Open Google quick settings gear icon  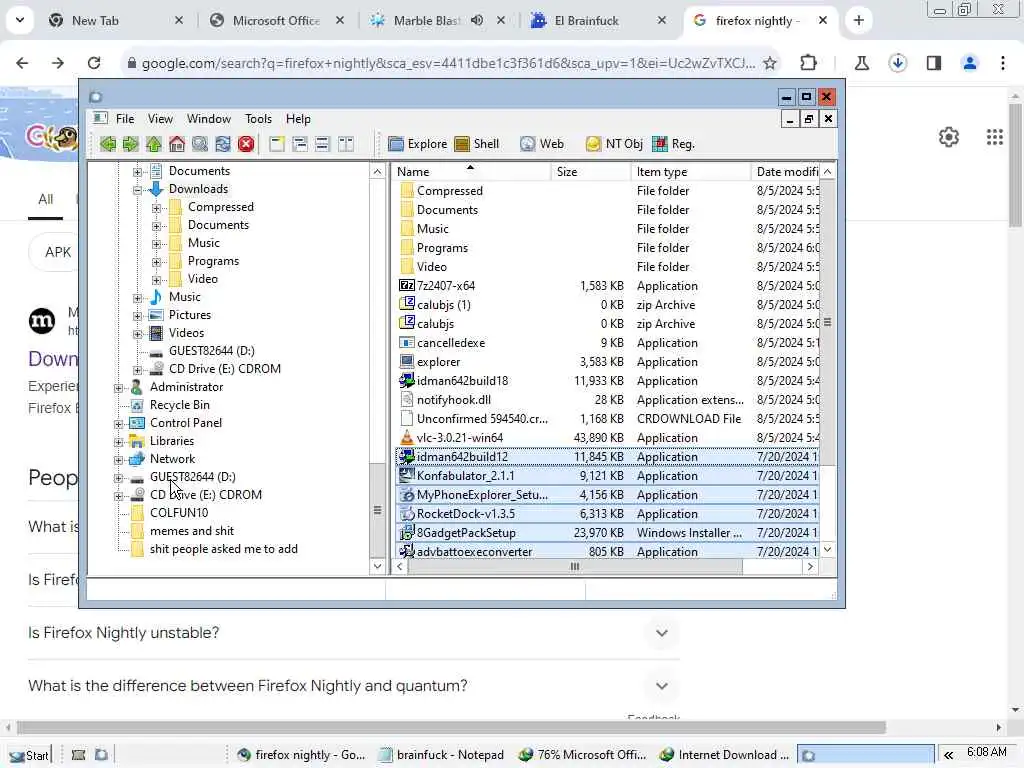949,137
